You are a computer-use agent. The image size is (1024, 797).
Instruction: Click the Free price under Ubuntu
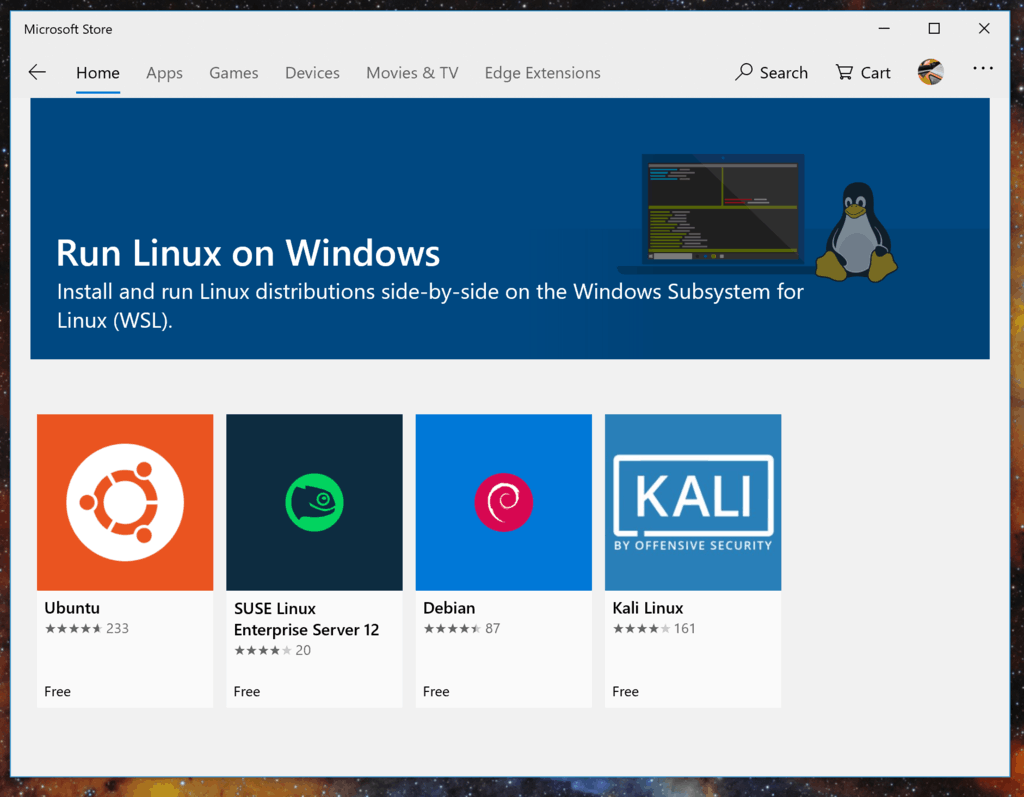(x=57, y=691)
